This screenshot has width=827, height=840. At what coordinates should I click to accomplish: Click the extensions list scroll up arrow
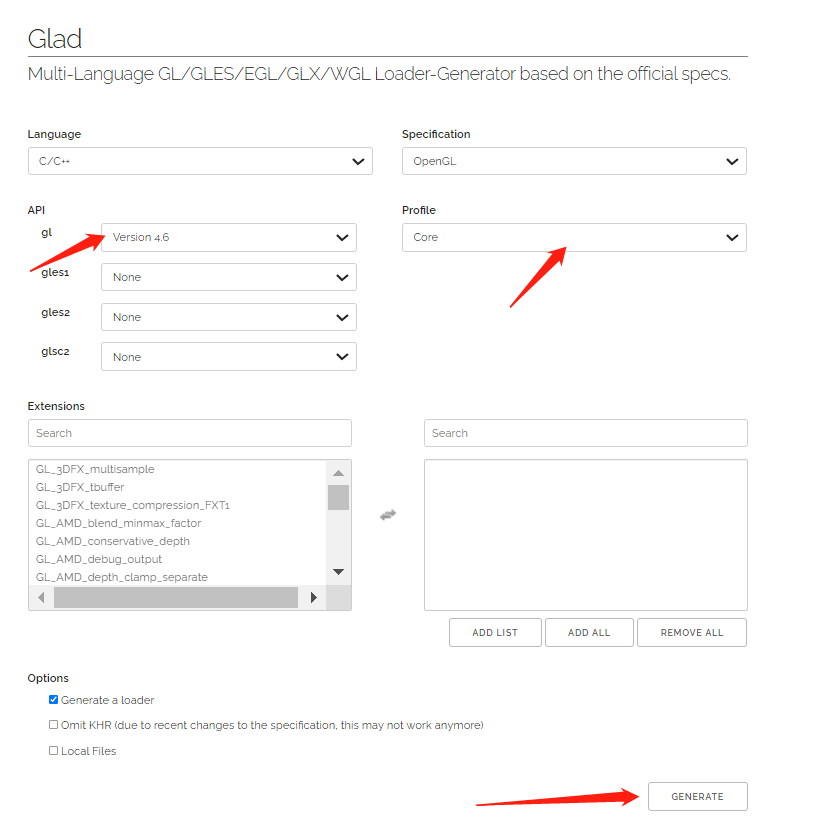point(338,473)
